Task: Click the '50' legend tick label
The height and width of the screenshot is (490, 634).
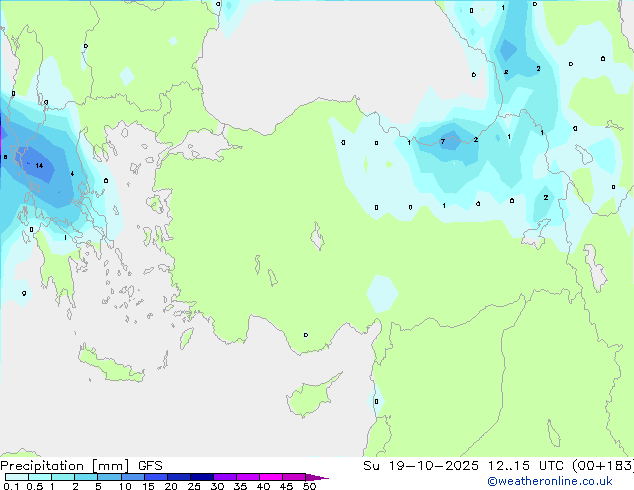Action: pyautogui.click(x=309, y=486)
